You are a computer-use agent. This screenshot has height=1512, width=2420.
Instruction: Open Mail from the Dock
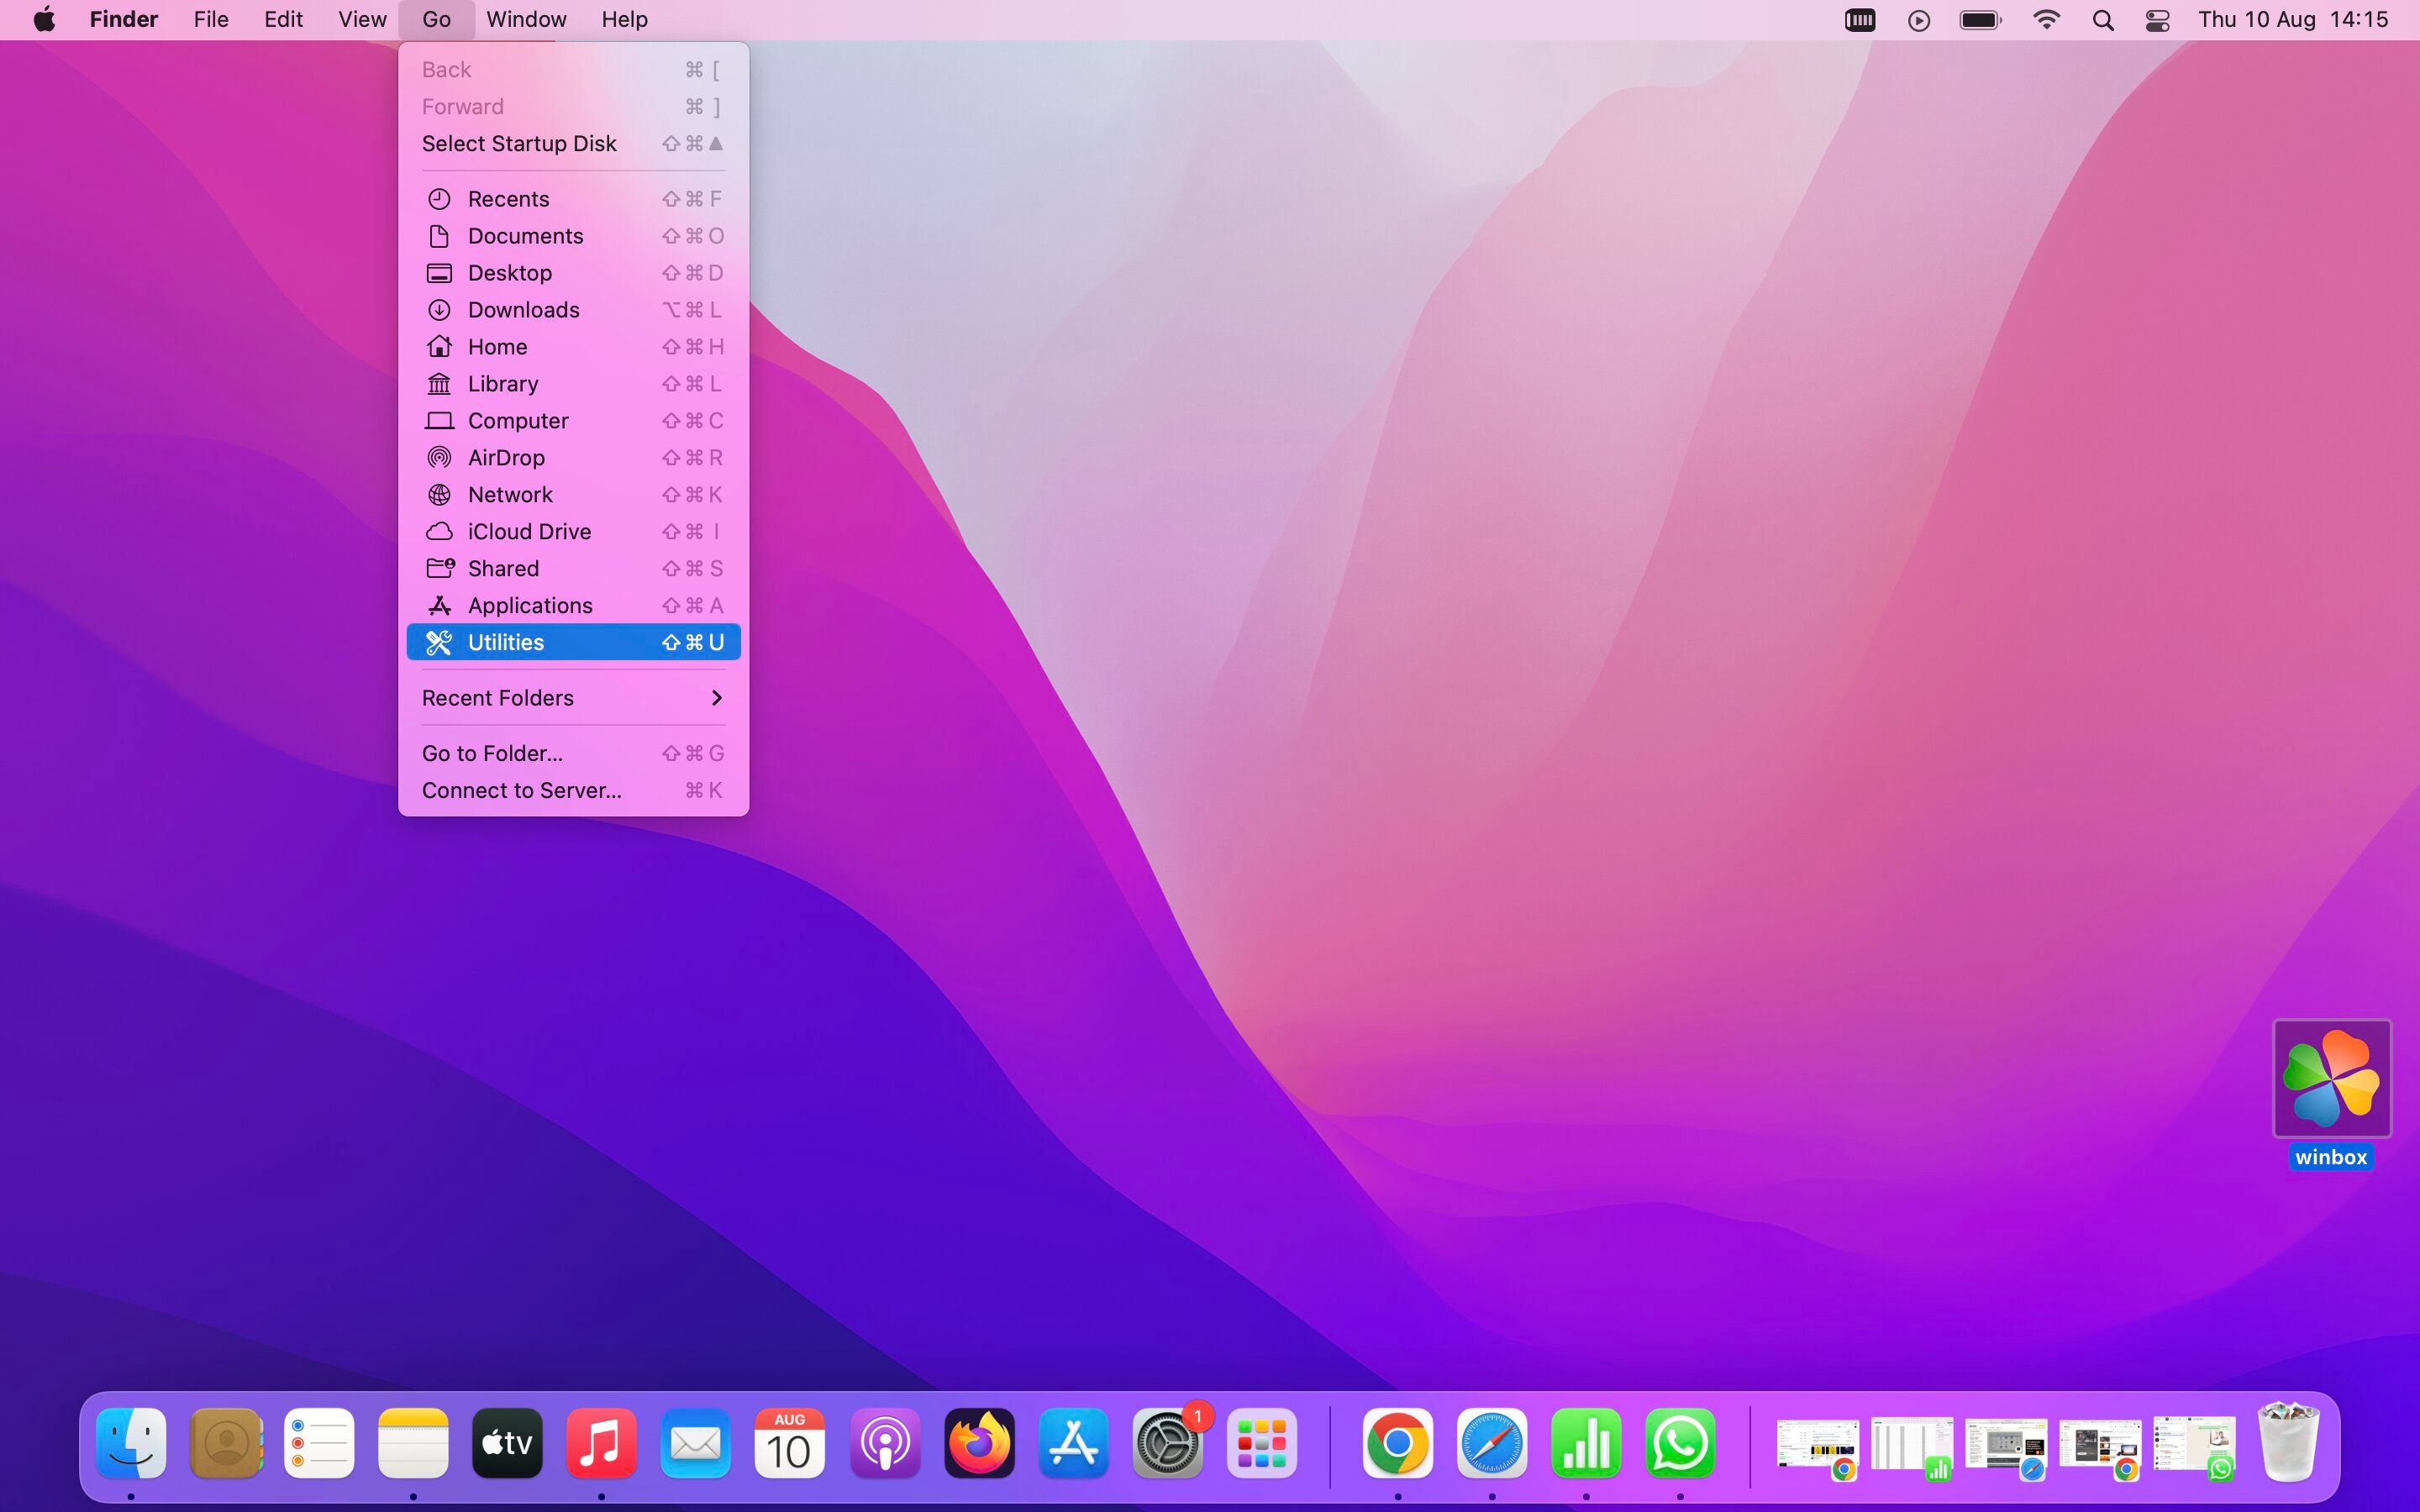pyautogui.click(x=694, y=1444)
